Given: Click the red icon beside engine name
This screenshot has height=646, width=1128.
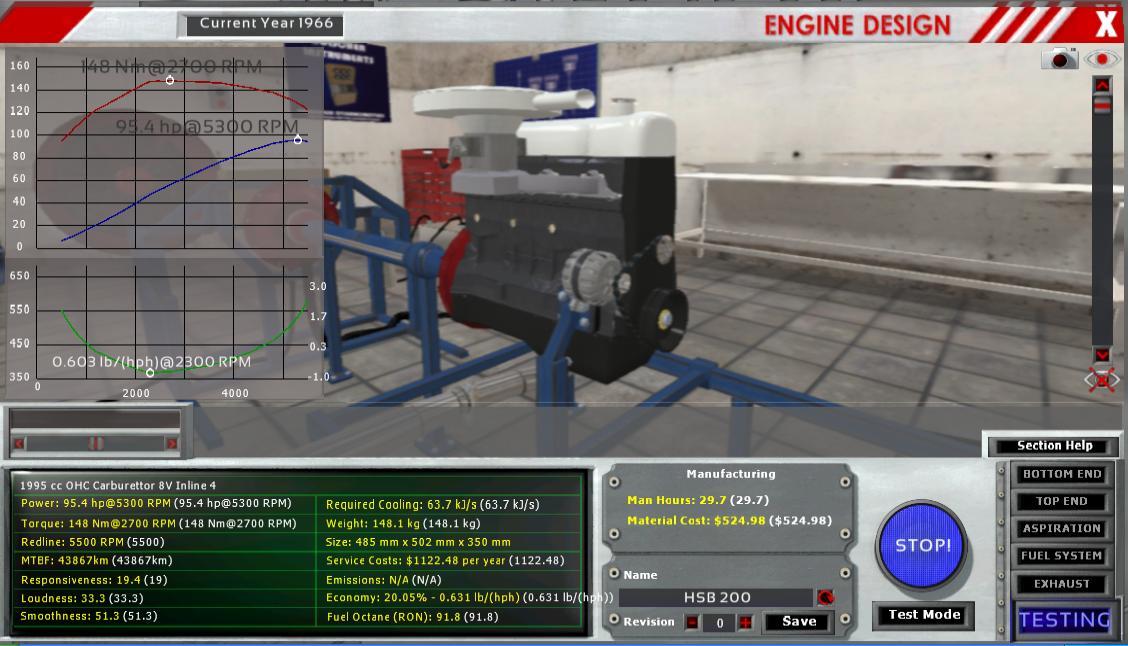Looking at the screenshot, I should point(825,598).
